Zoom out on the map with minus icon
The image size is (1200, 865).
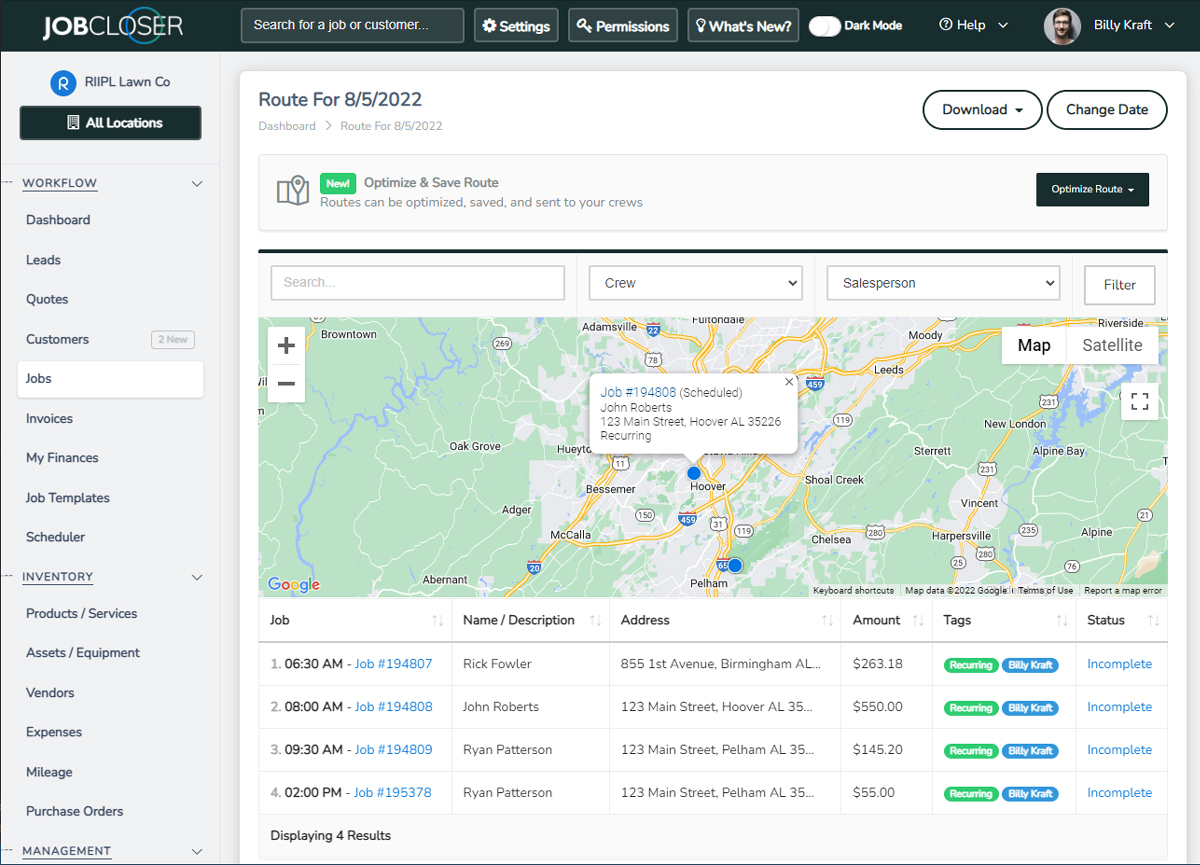286,383
